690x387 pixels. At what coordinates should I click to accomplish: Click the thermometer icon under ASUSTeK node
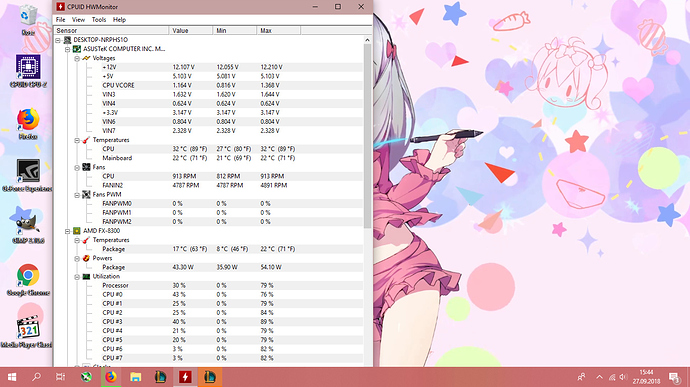point(86,140)
